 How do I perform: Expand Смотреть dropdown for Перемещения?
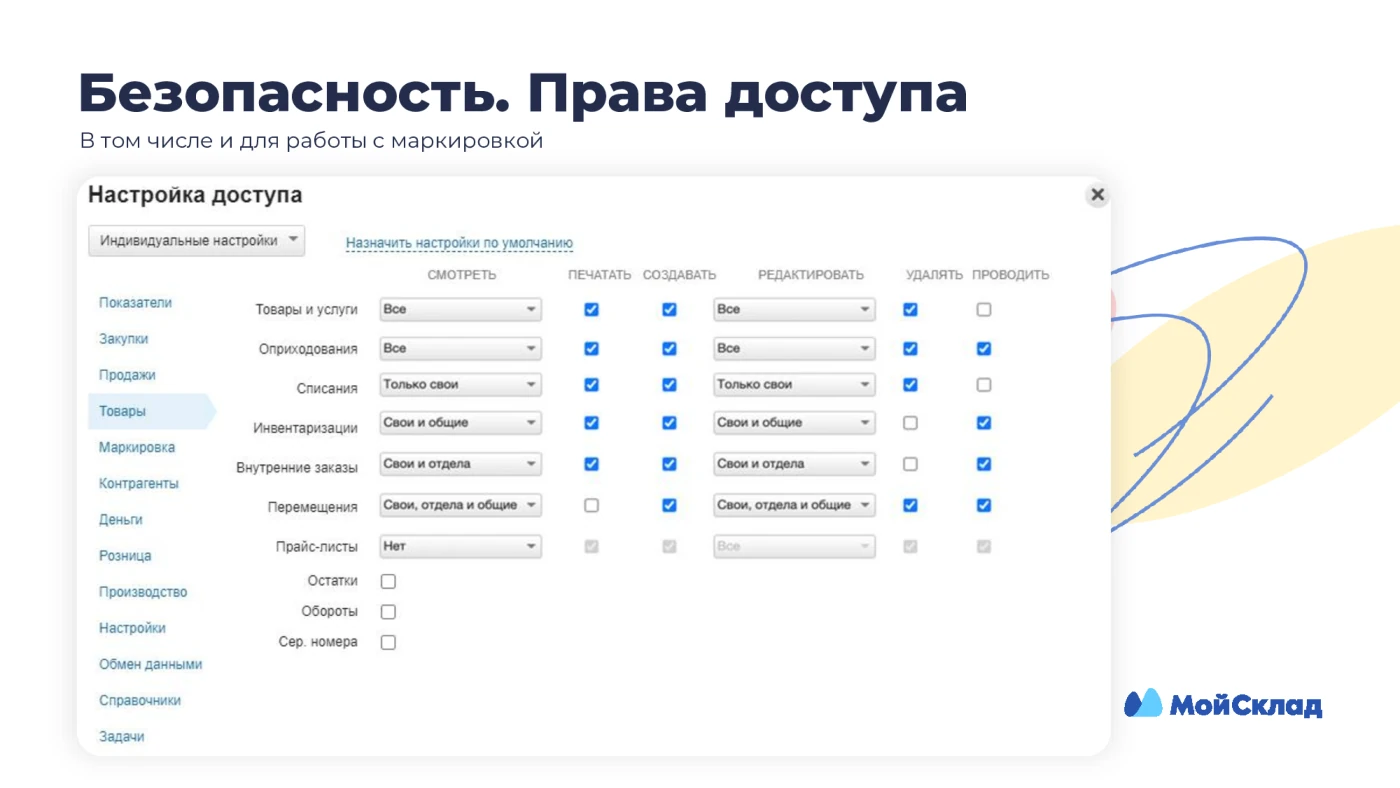click(460, 505)
